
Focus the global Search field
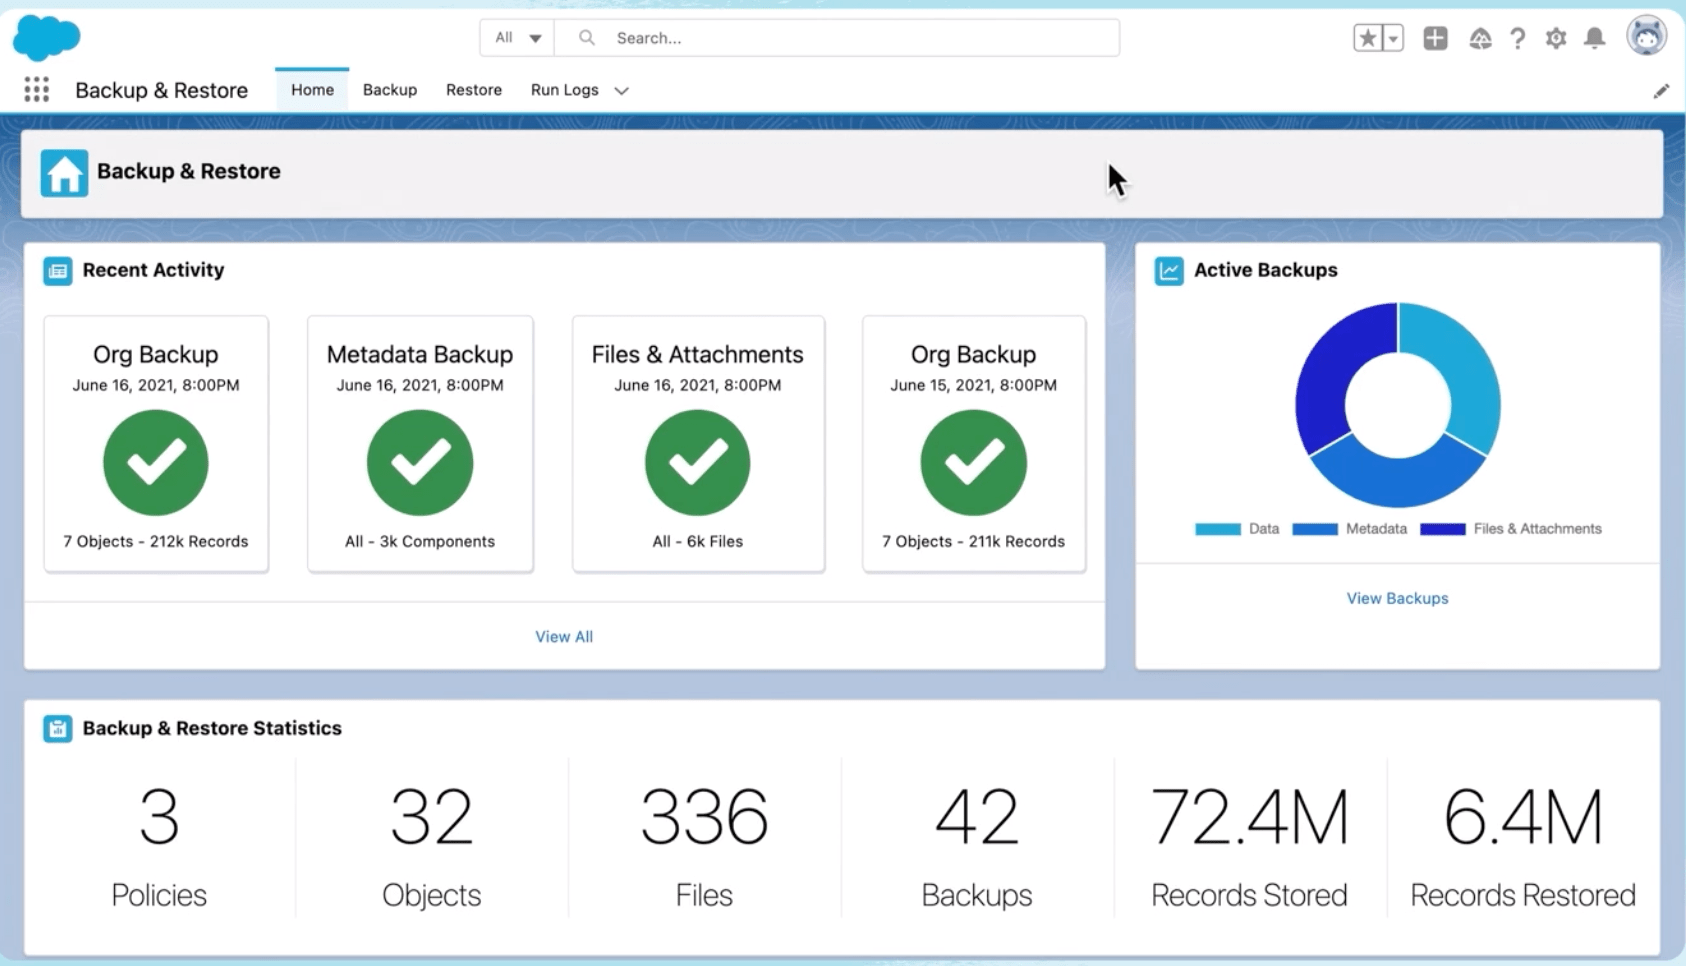837,38
